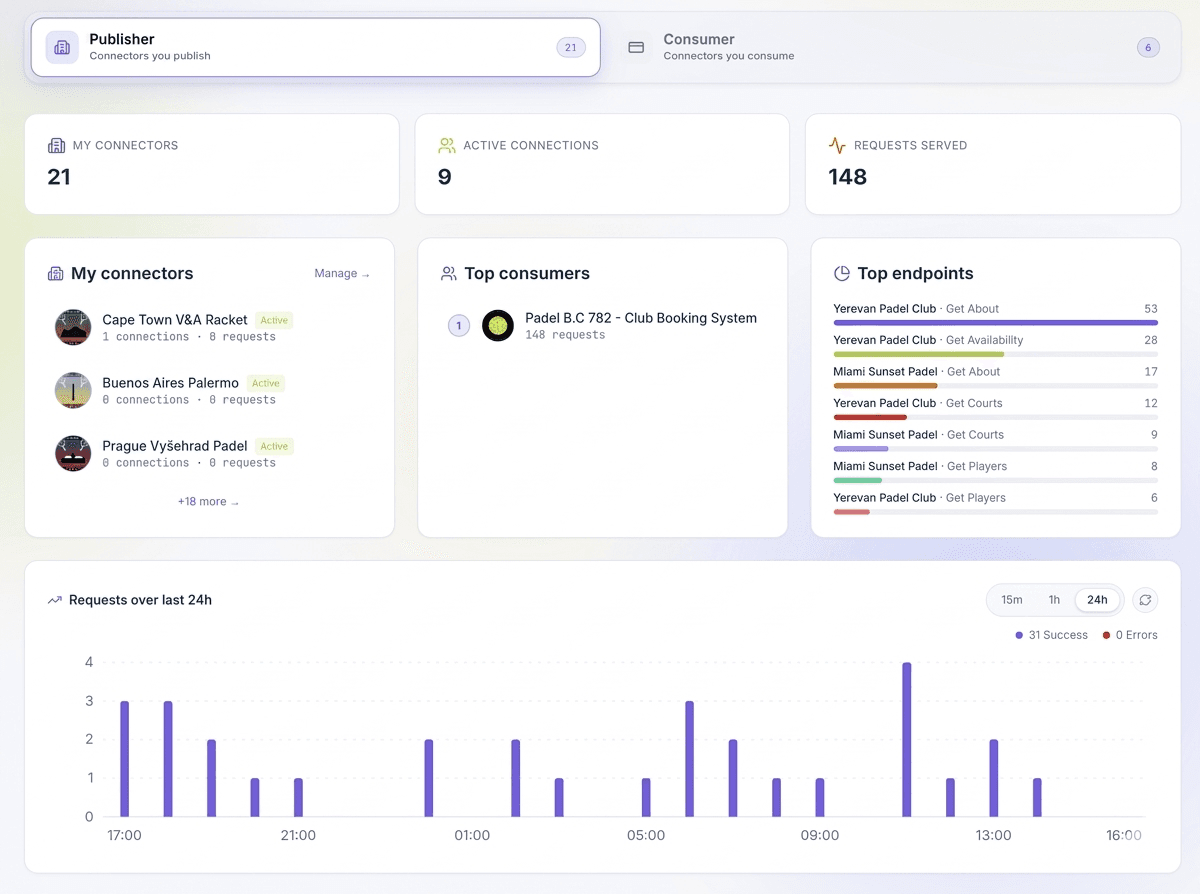Switch to the Publisher tab
Image resolution: width=1200 pixels, height=894 pixels.
click(x=315, y=47)
